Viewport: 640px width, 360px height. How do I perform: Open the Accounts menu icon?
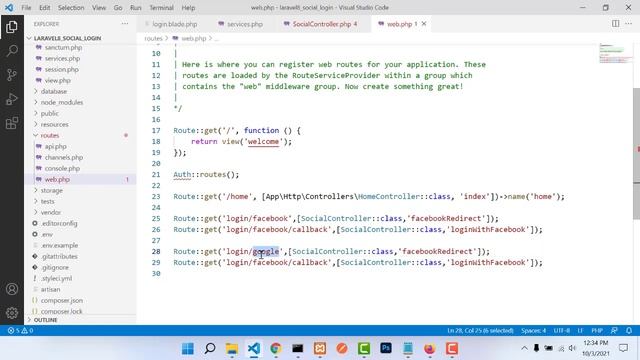pyautogui.click(x=12, y=289)
